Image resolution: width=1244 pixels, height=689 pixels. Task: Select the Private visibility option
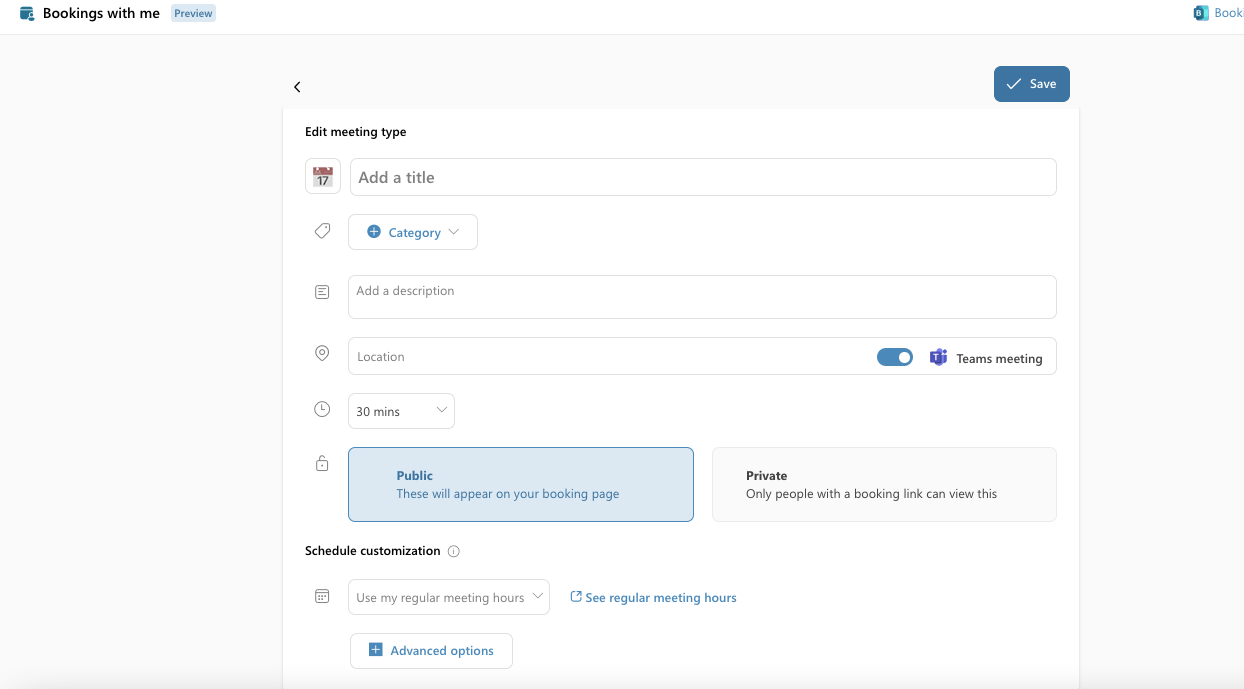pyautogui.click(x=884, y=484)
